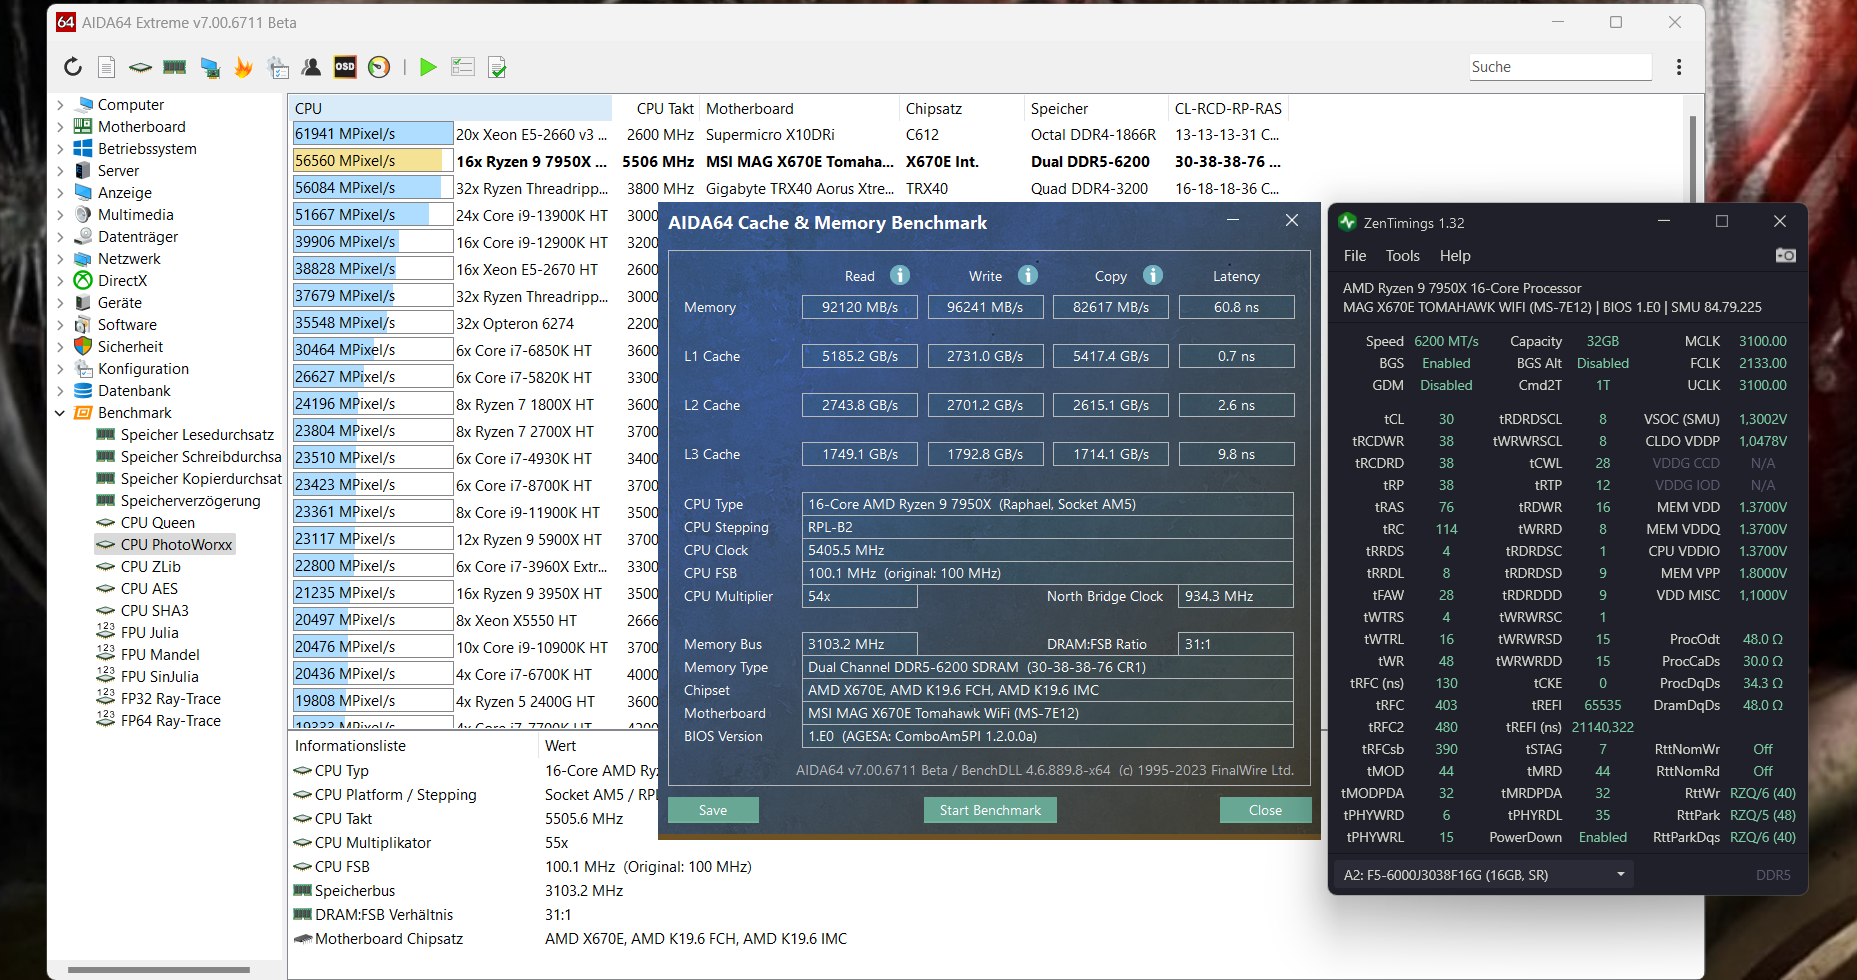The image size is (1857, 980).
Task: Show info for Write column
Action: (1028, 275)
